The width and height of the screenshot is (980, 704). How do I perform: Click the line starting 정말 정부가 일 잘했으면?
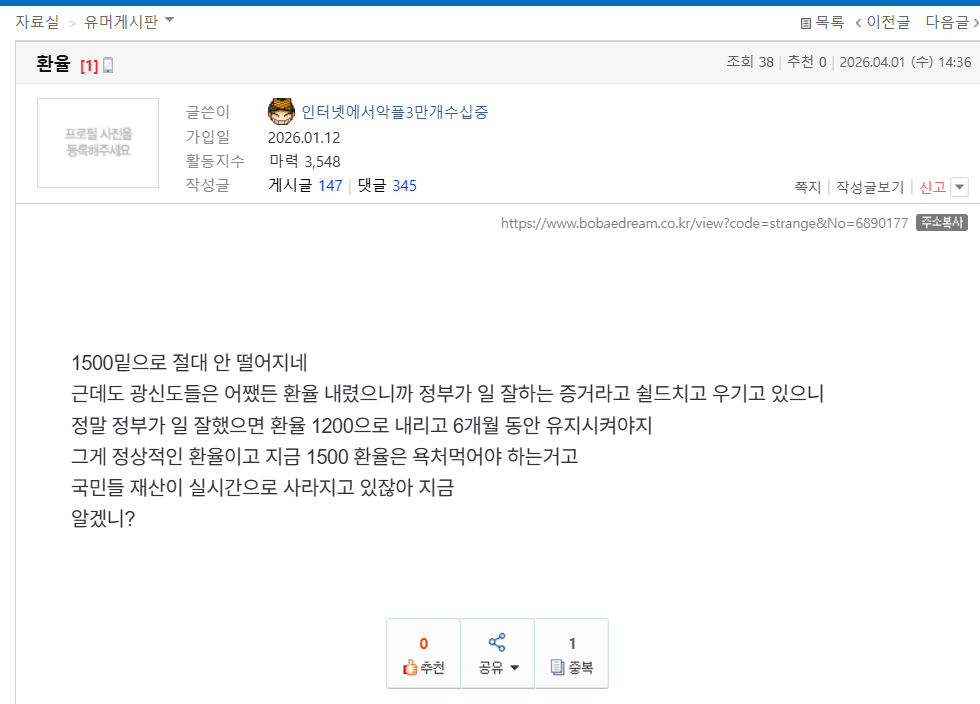[x=362, y=425]
